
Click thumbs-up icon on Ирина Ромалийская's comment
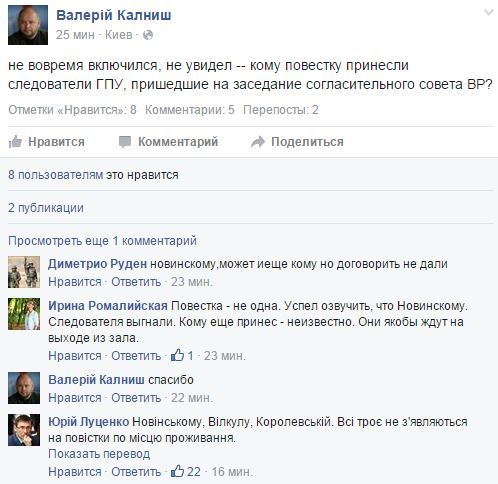177,355
